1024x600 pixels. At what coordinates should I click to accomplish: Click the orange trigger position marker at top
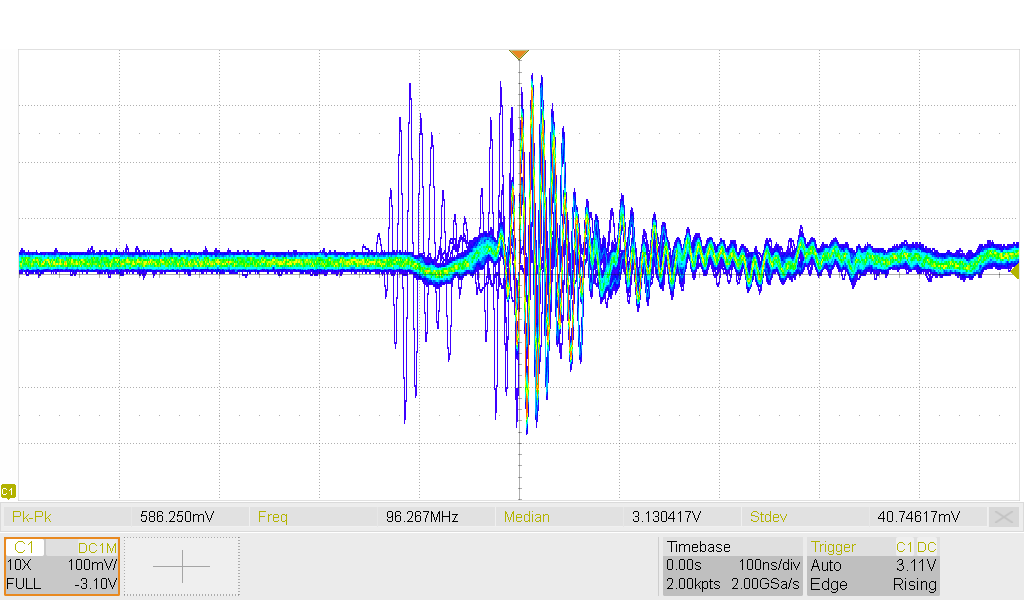coord(518,55)
